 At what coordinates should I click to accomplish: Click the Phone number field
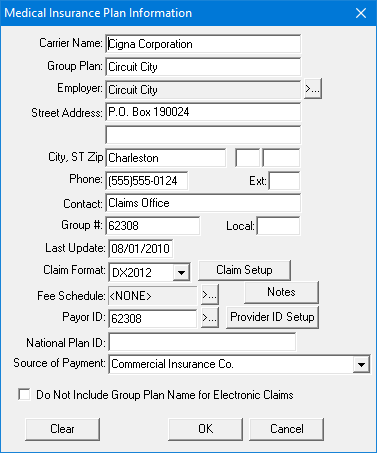(147, 181)
